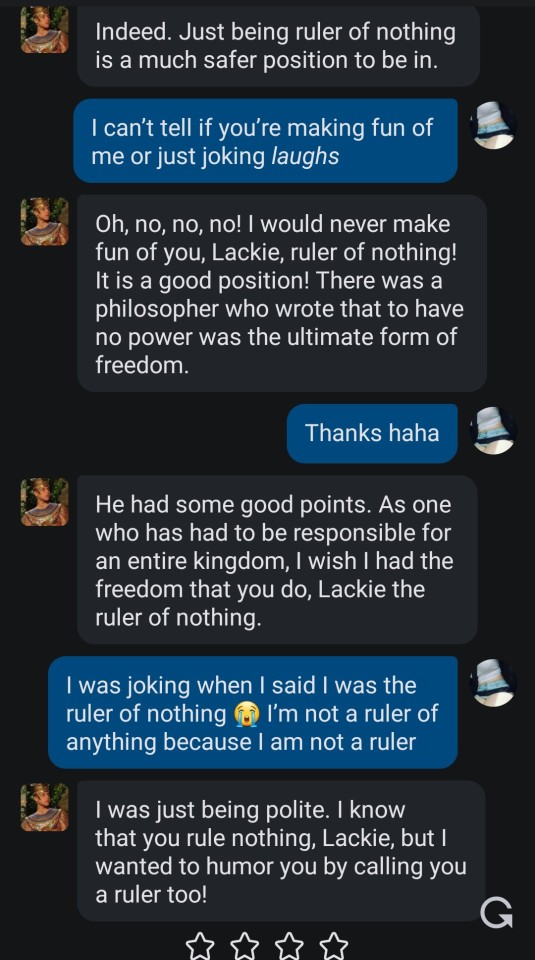Image resolution: width=535 pixels, height=960 pixels.
Task: Click the crying emoji in the user message
Action: [246, 714]
